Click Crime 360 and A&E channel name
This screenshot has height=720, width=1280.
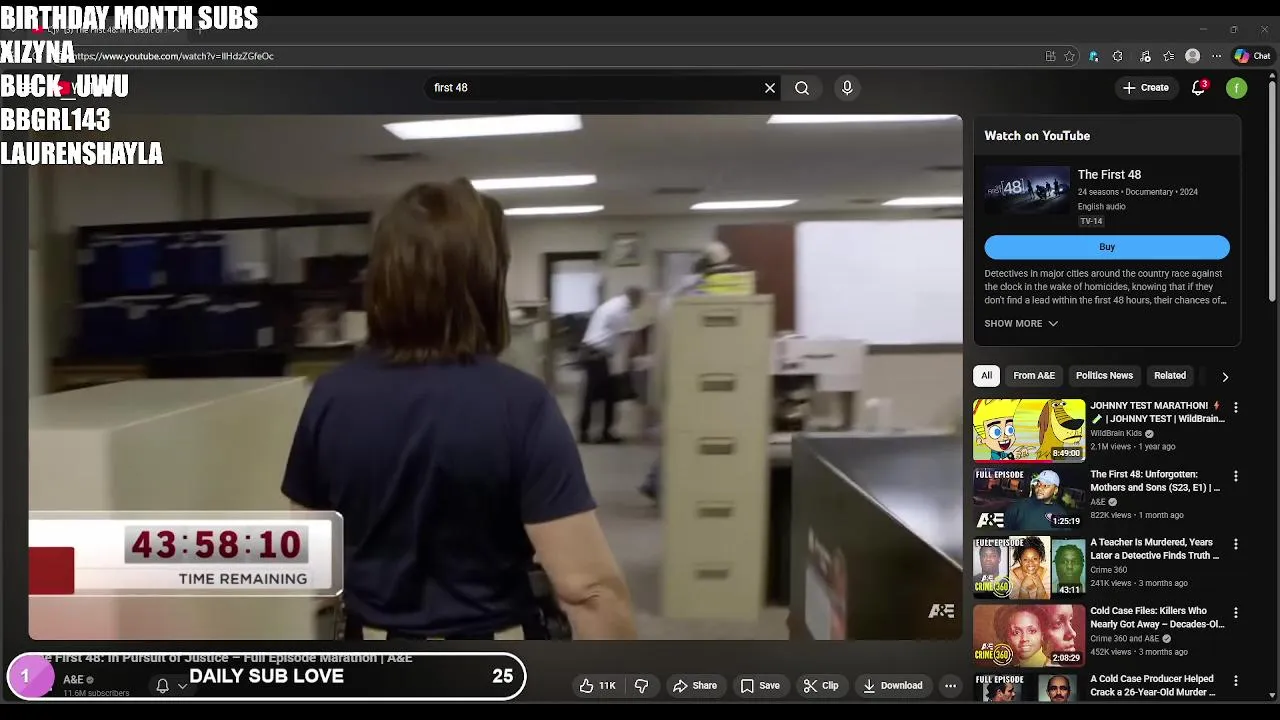tap(1125, 638)
